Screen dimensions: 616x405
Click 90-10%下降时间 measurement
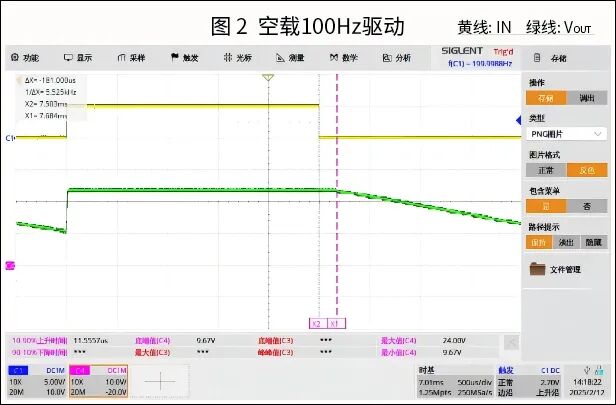pyautogui.click(x=40, y=352)
